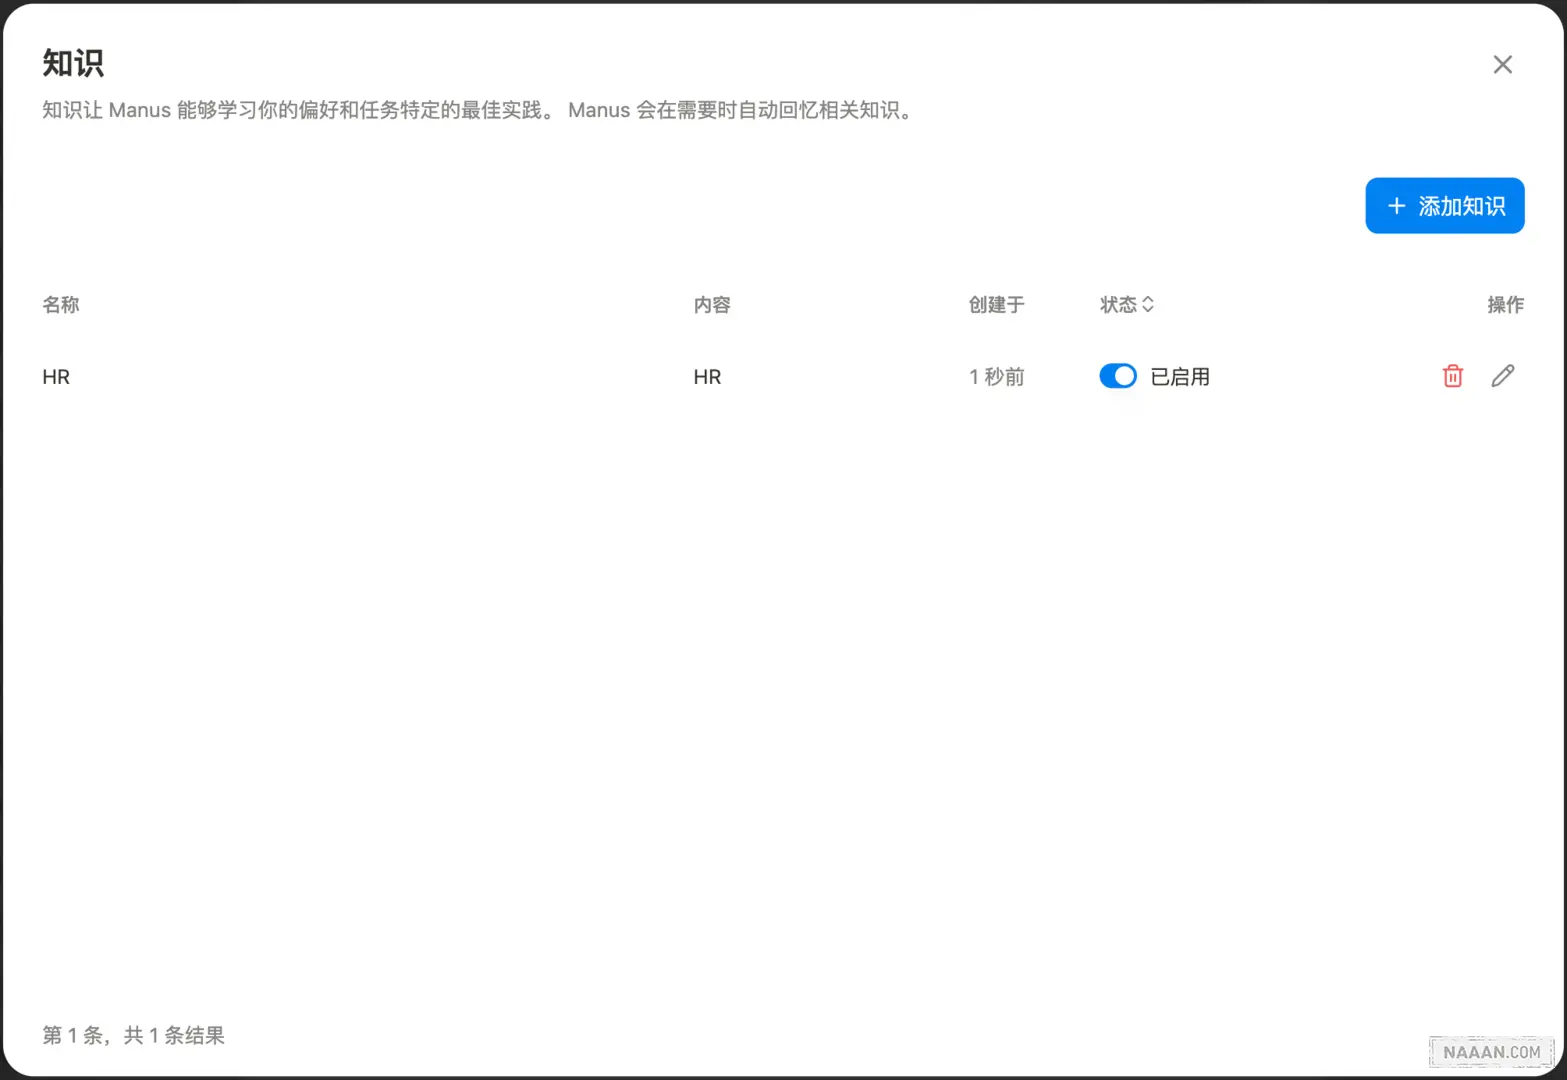This screenshot has width=1567, height=1080.
Task: Click the NAAAN.COM watermark badge
Action: coord(1490,1051)
